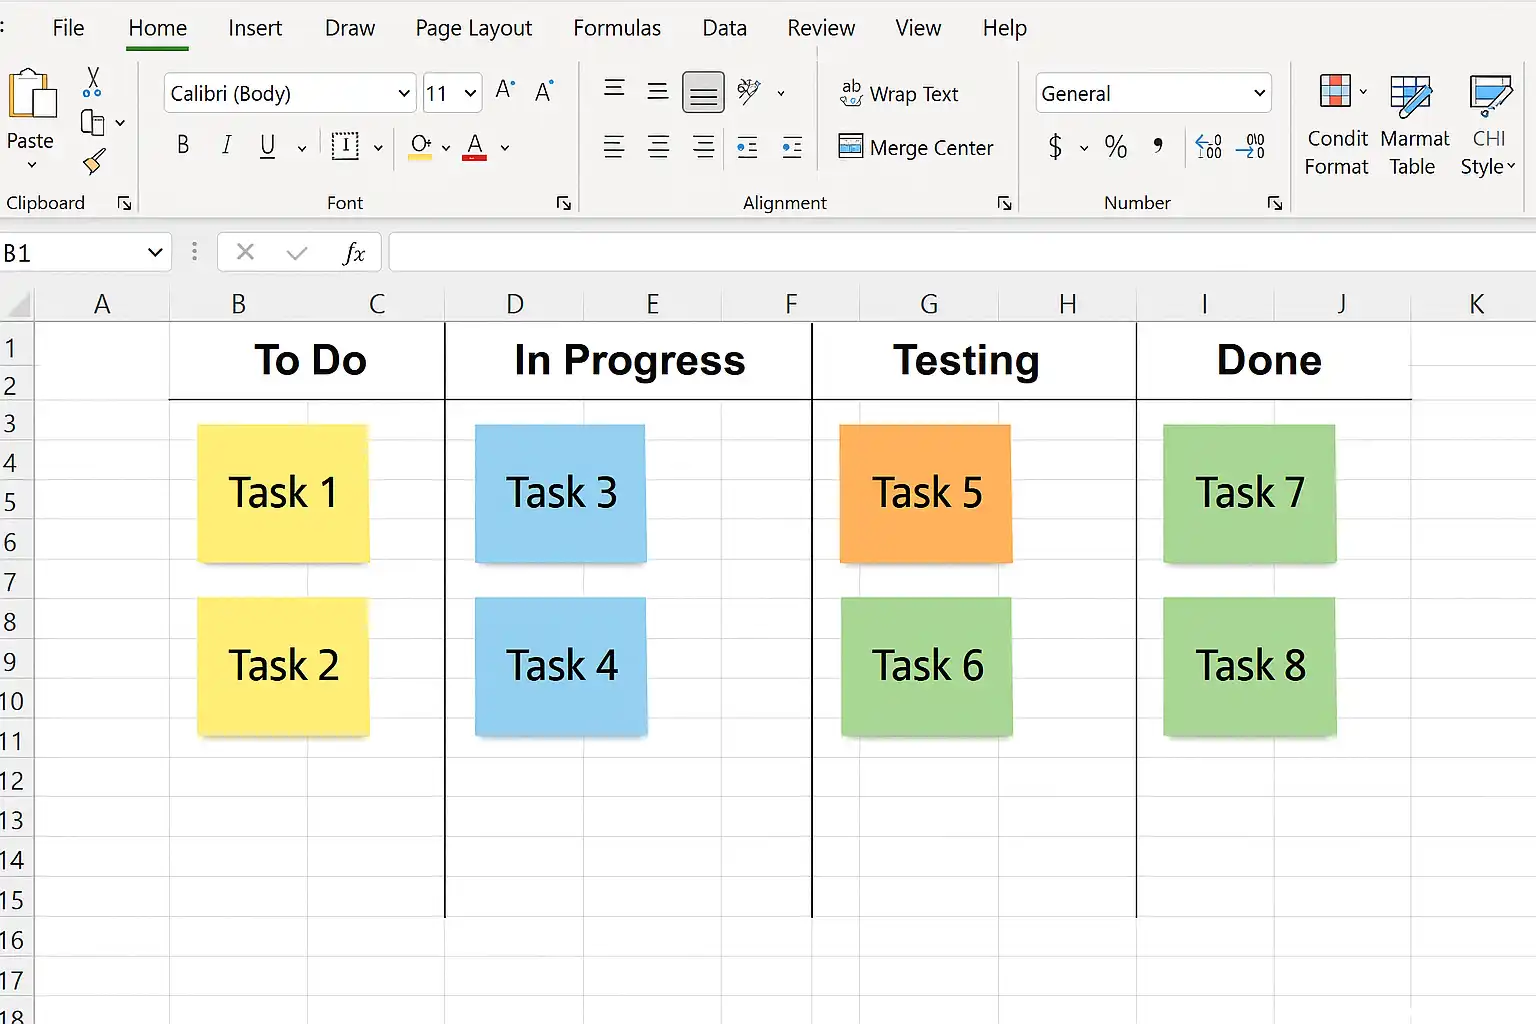Image resolution: width=1536 pixels, height=1024 pixels.
Task: Click the percent style icon
Action: click(x=1116, y=148)
